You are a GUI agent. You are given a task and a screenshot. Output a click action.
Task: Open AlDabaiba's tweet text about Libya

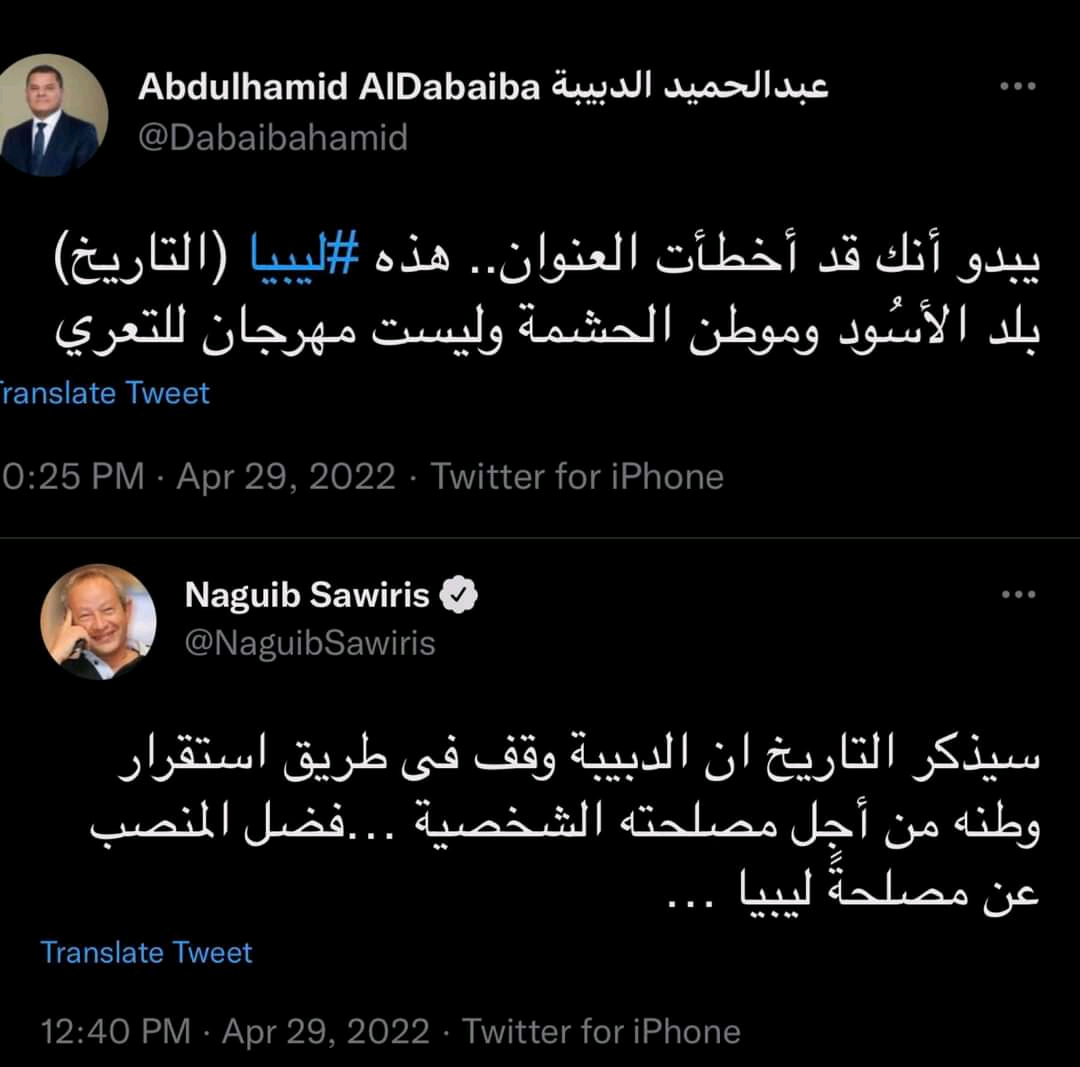pos(548,294)
